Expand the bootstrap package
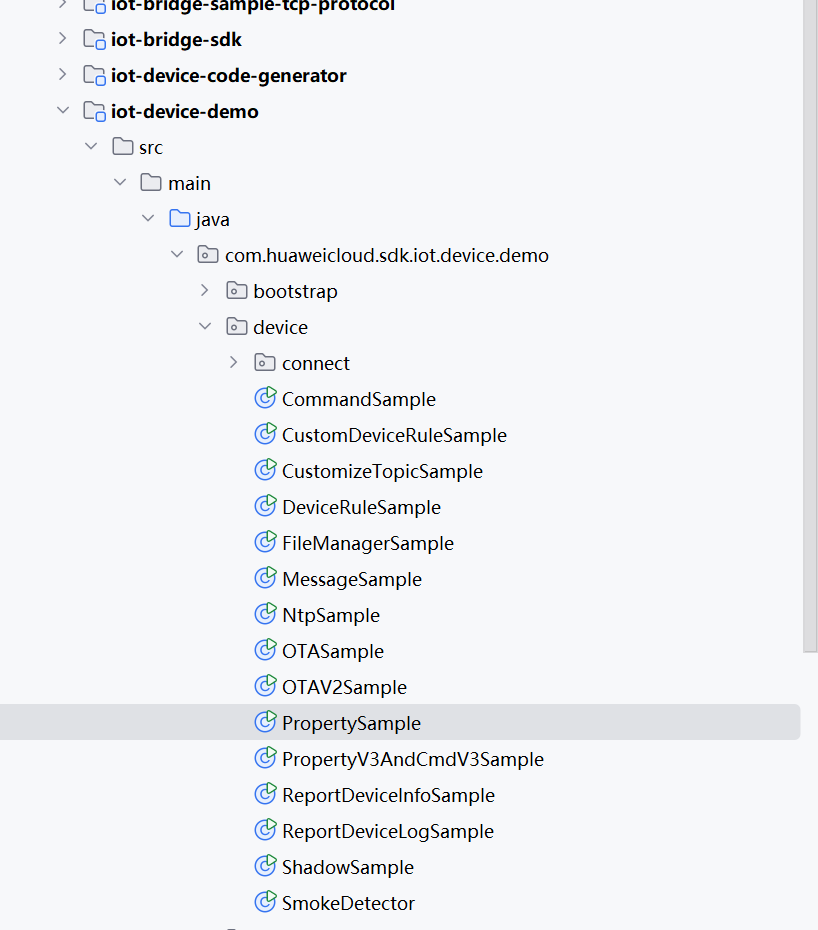 coord(205,291)
